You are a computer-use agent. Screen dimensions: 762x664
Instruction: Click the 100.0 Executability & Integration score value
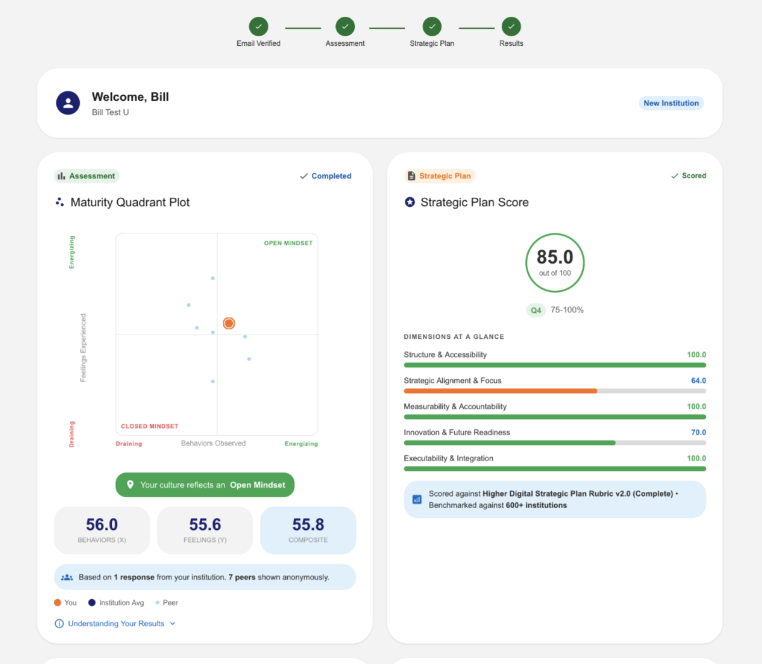[696, 458]
